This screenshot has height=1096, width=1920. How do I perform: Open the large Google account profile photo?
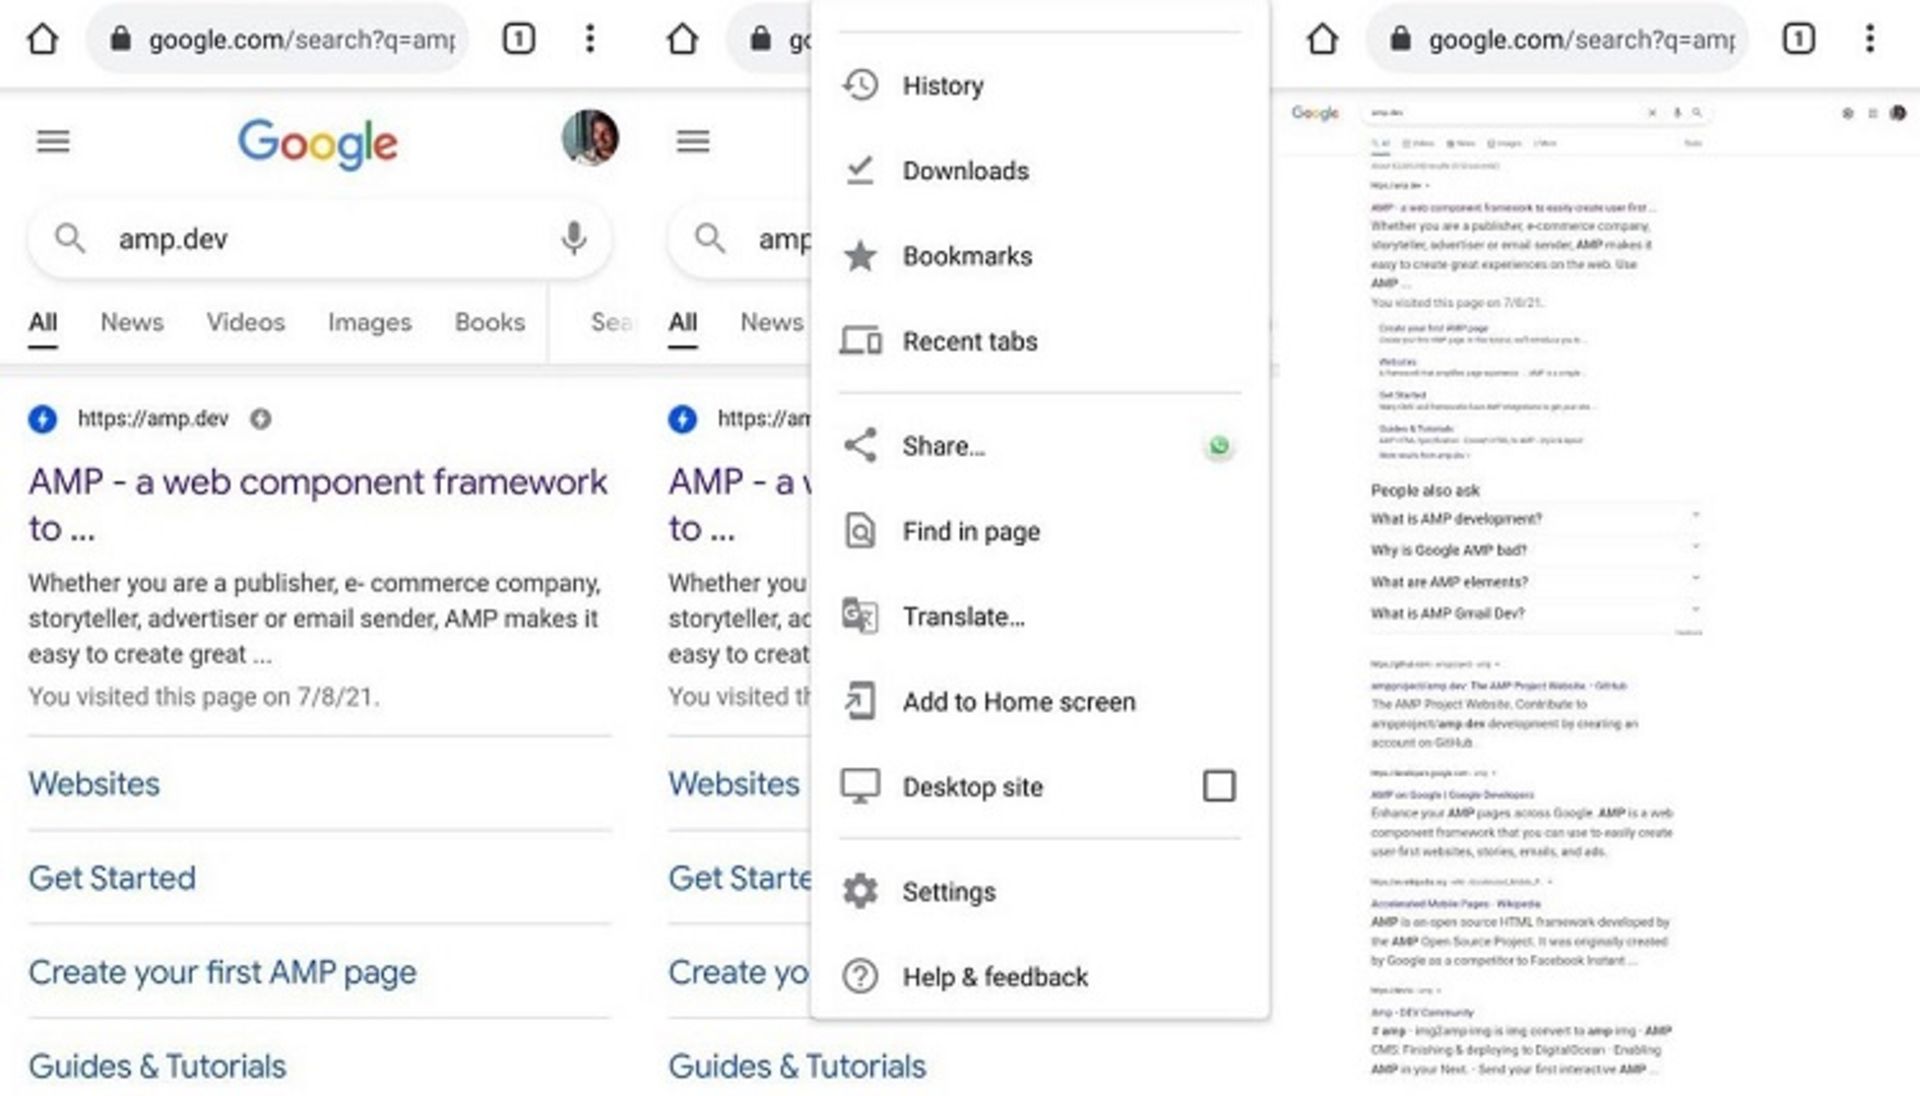(x=590, y=138)
